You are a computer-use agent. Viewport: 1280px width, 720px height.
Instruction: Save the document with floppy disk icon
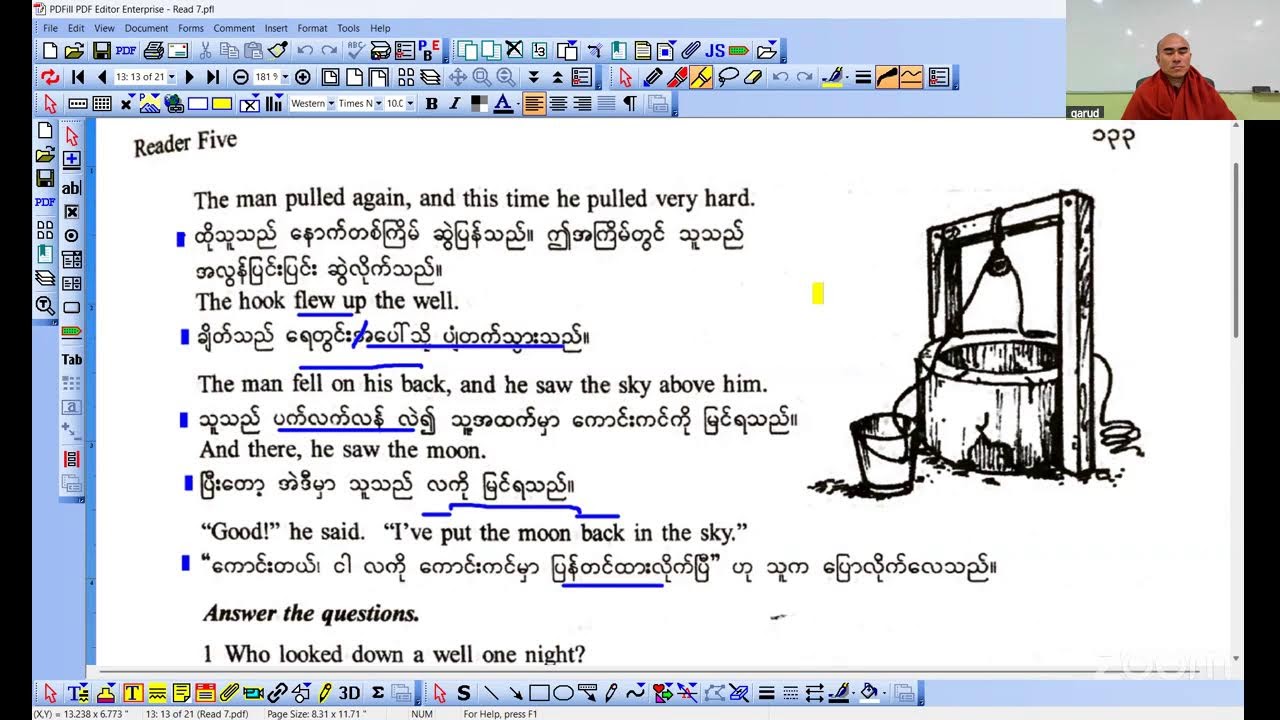pyautogui.click(x=102, y=50)
